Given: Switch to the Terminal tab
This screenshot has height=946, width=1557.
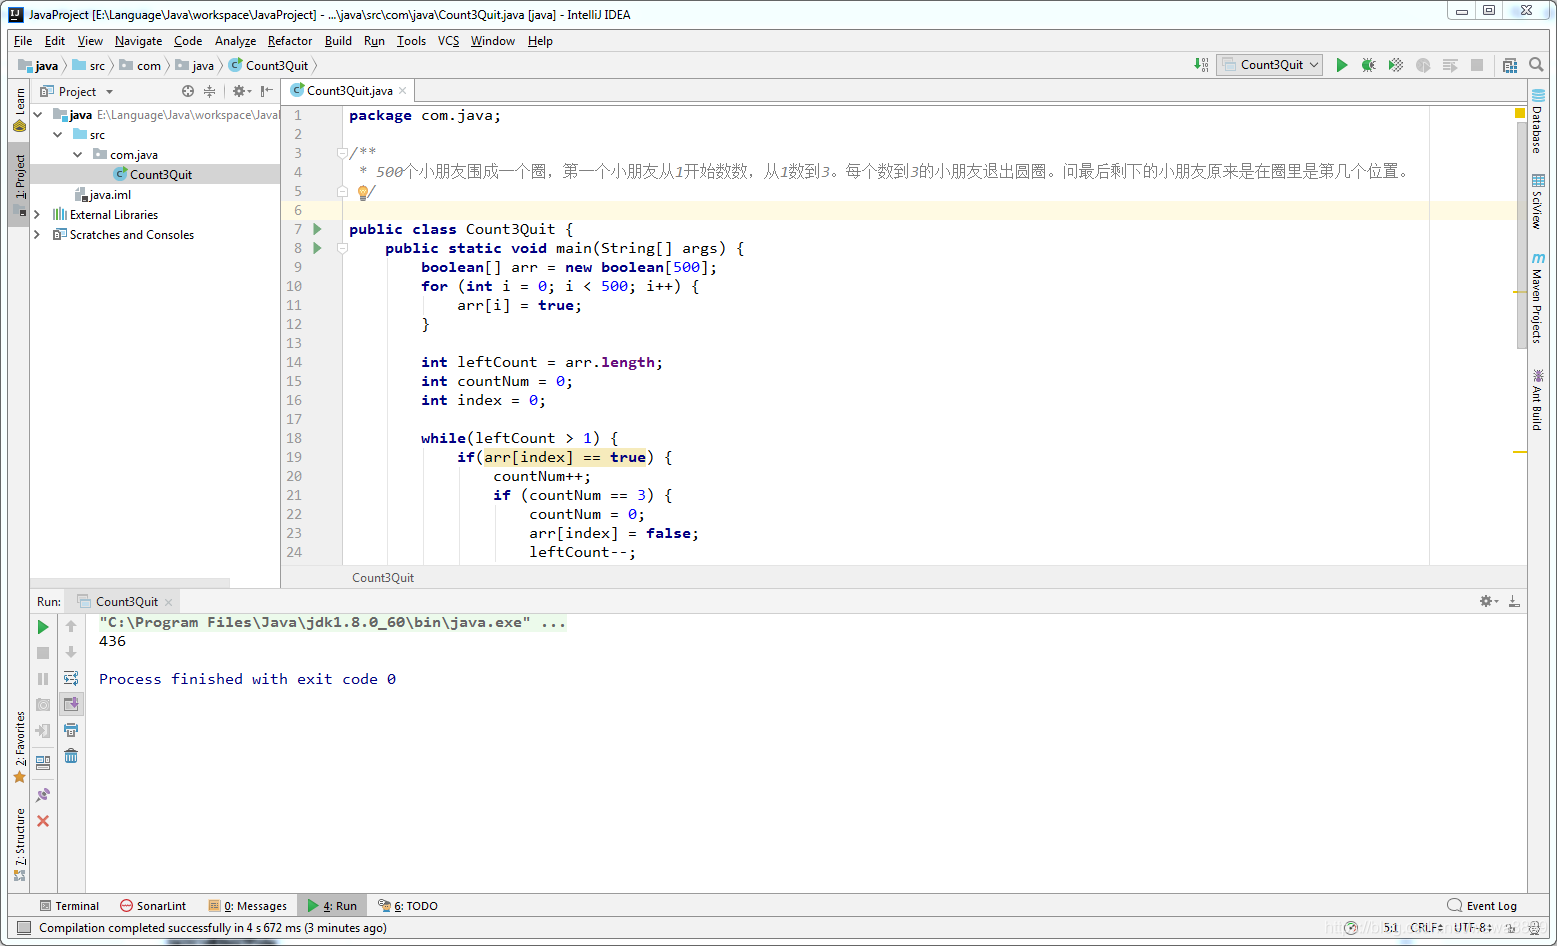Looking at the screenshot, I should click(70, 905).
